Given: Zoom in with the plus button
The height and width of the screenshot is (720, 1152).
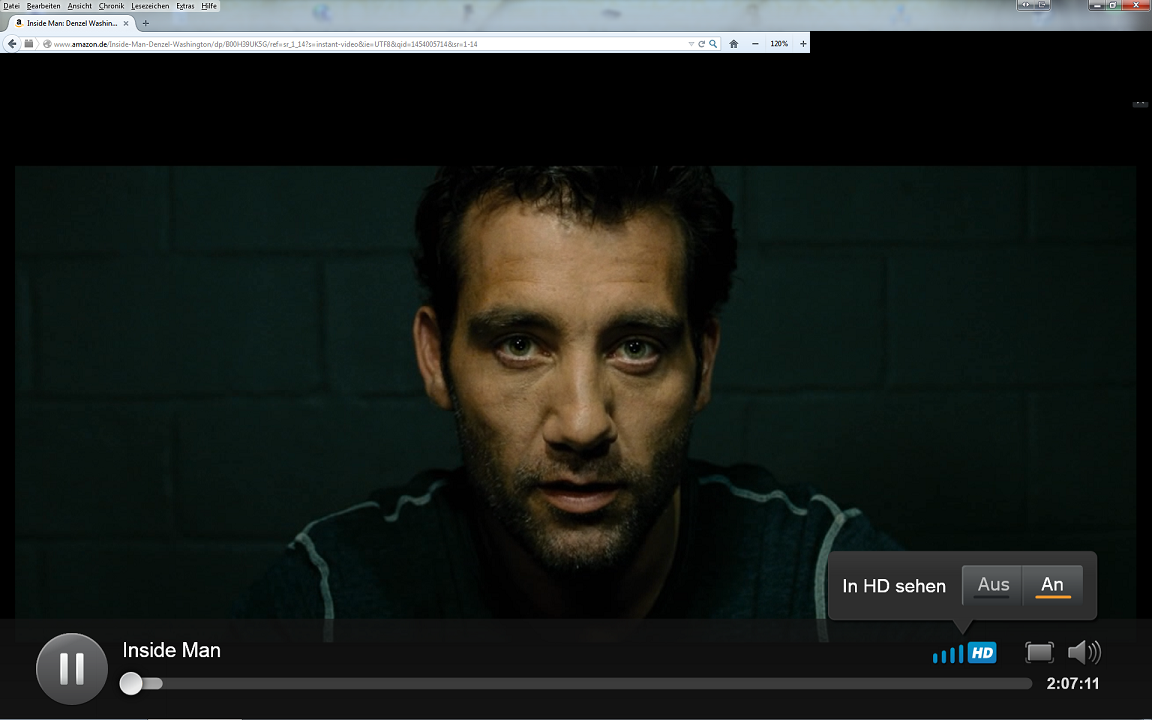Looking at the screenshot, I should click(x=803, y=44).
